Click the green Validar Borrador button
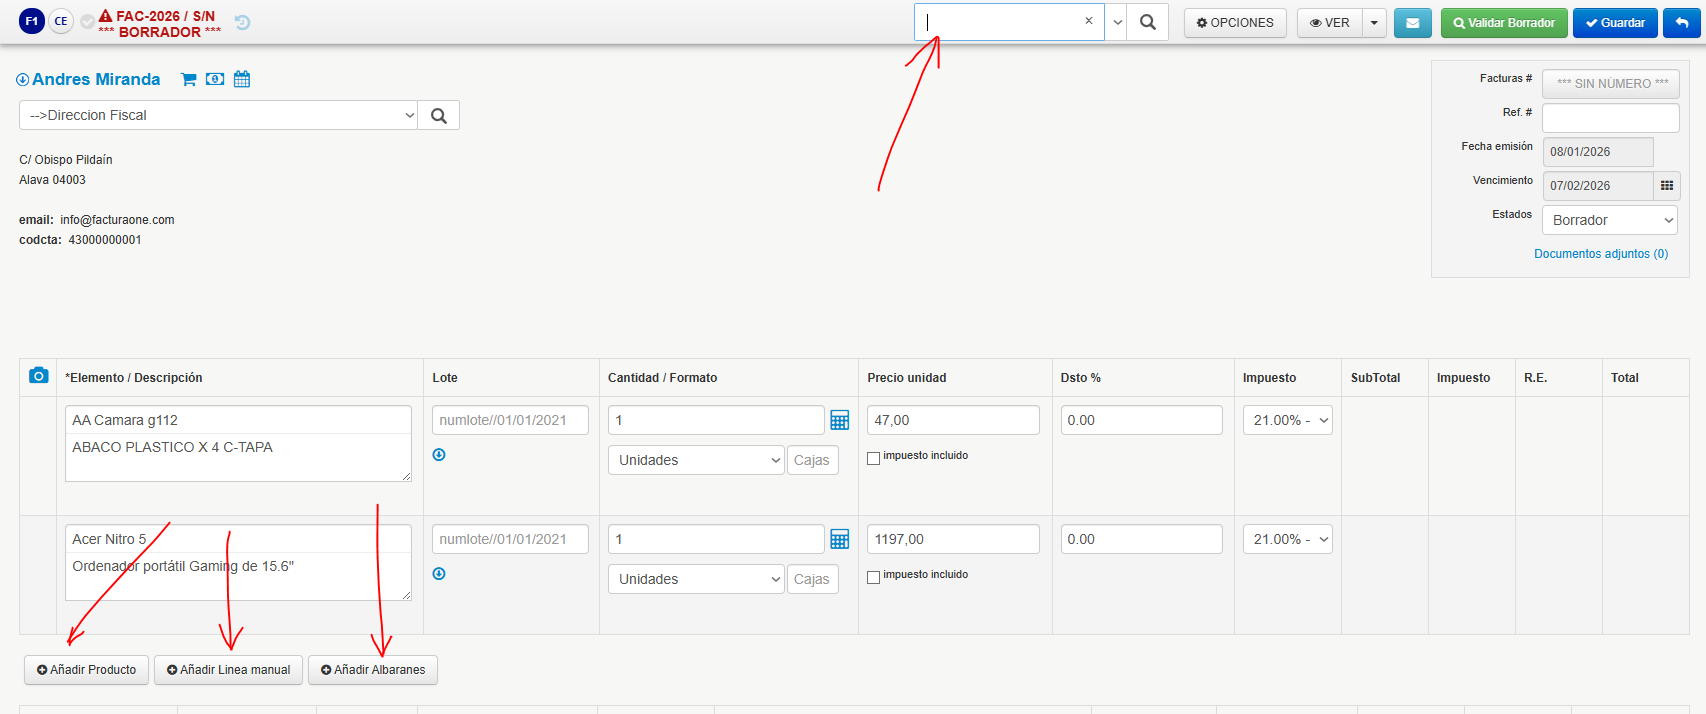Viewport: 1706px width, 714px height. click(x=1504, y=23)
